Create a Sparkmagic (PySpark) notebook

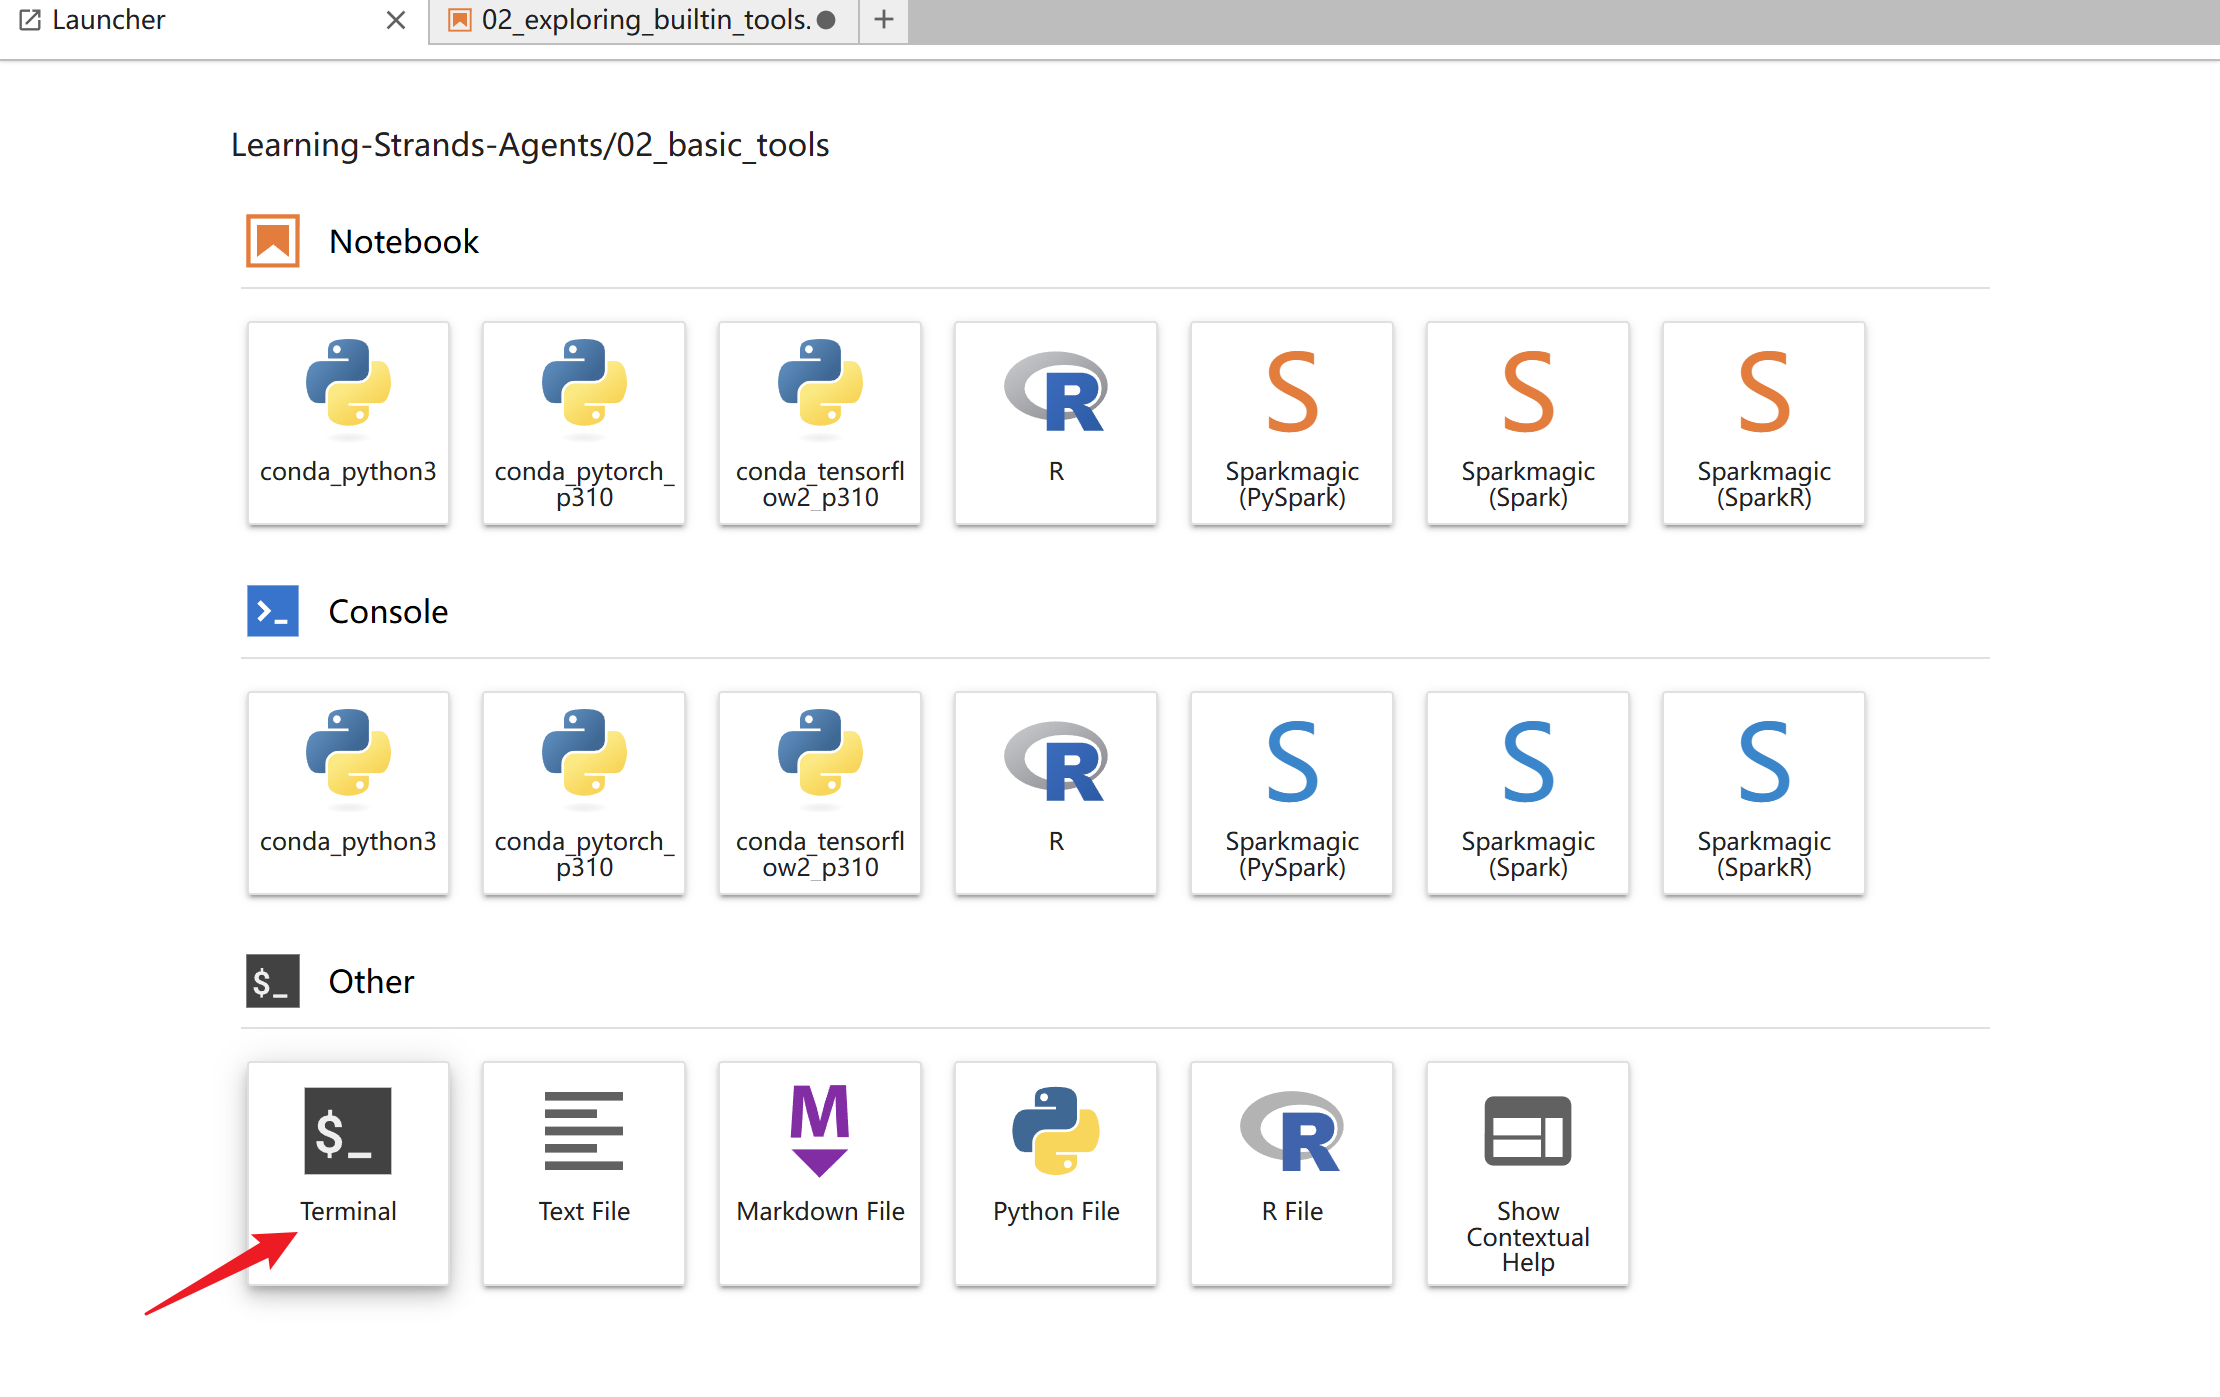1292,422
